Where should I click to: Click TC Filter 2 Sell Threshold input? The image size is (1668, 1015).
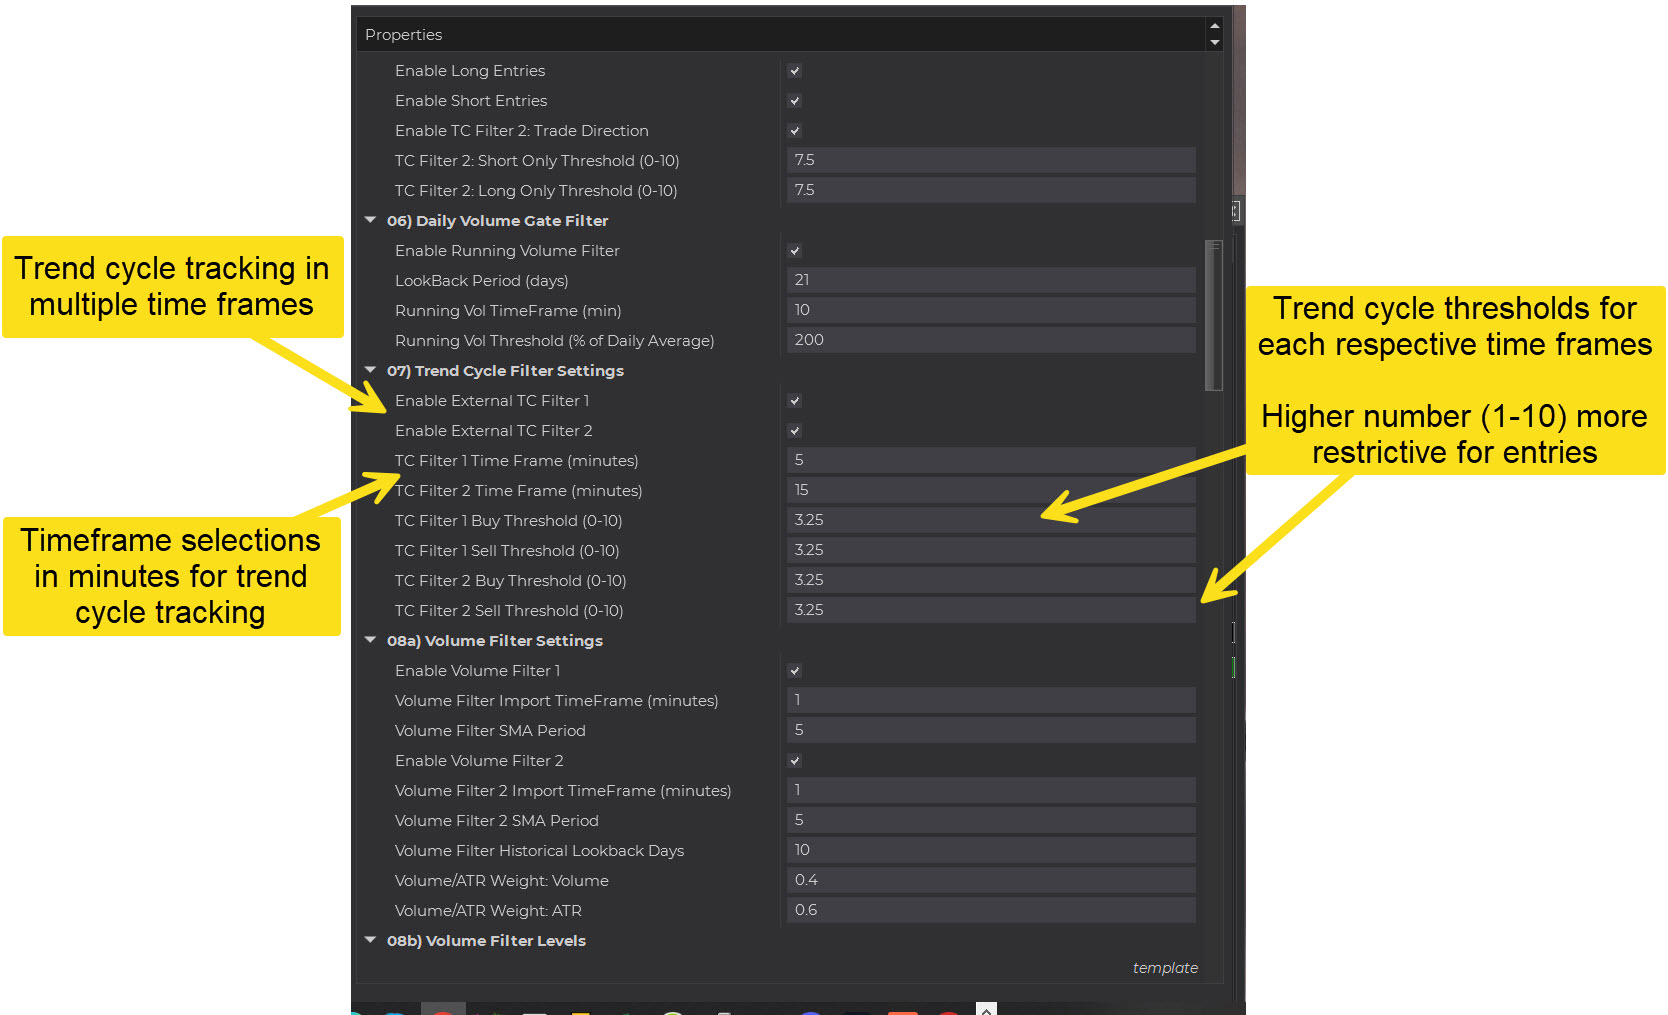point(990,610)
